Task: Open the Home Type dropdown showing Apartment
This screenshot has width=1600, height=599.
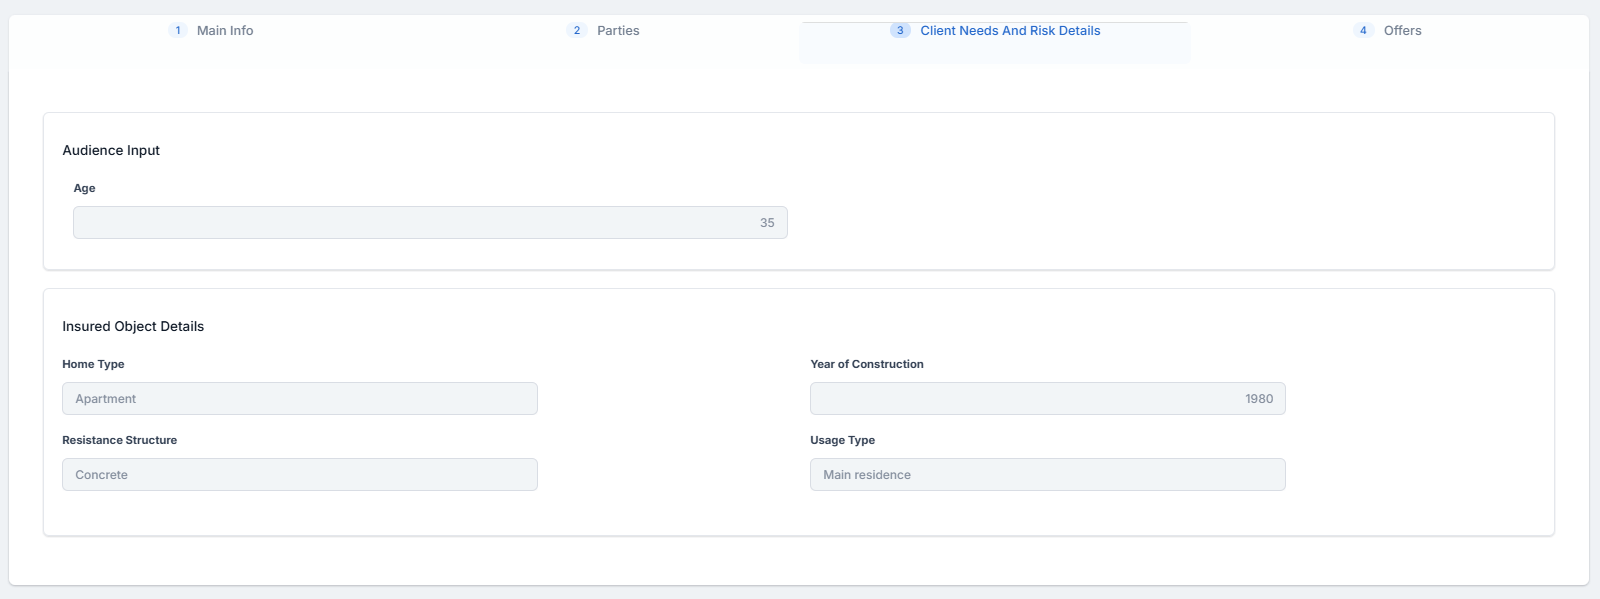Action: click(x=300, y=399)
